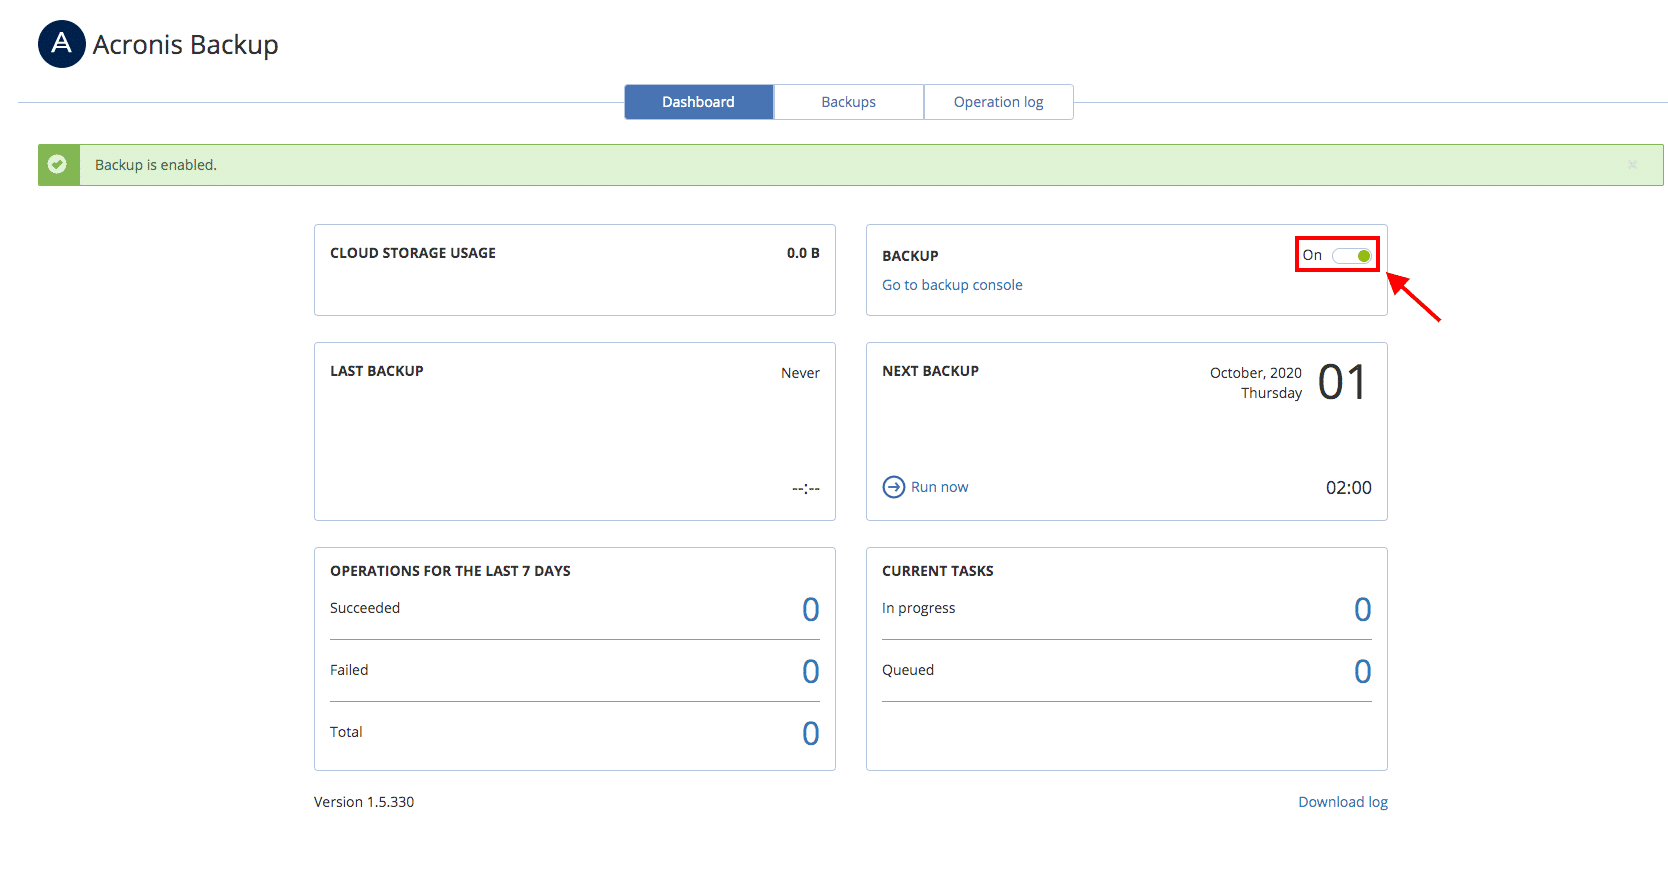This screenshot has height=876, width=1668.
Task: Click the 'CLOUD STORAGE USAGE' heading
Action: tap(413, 253)
